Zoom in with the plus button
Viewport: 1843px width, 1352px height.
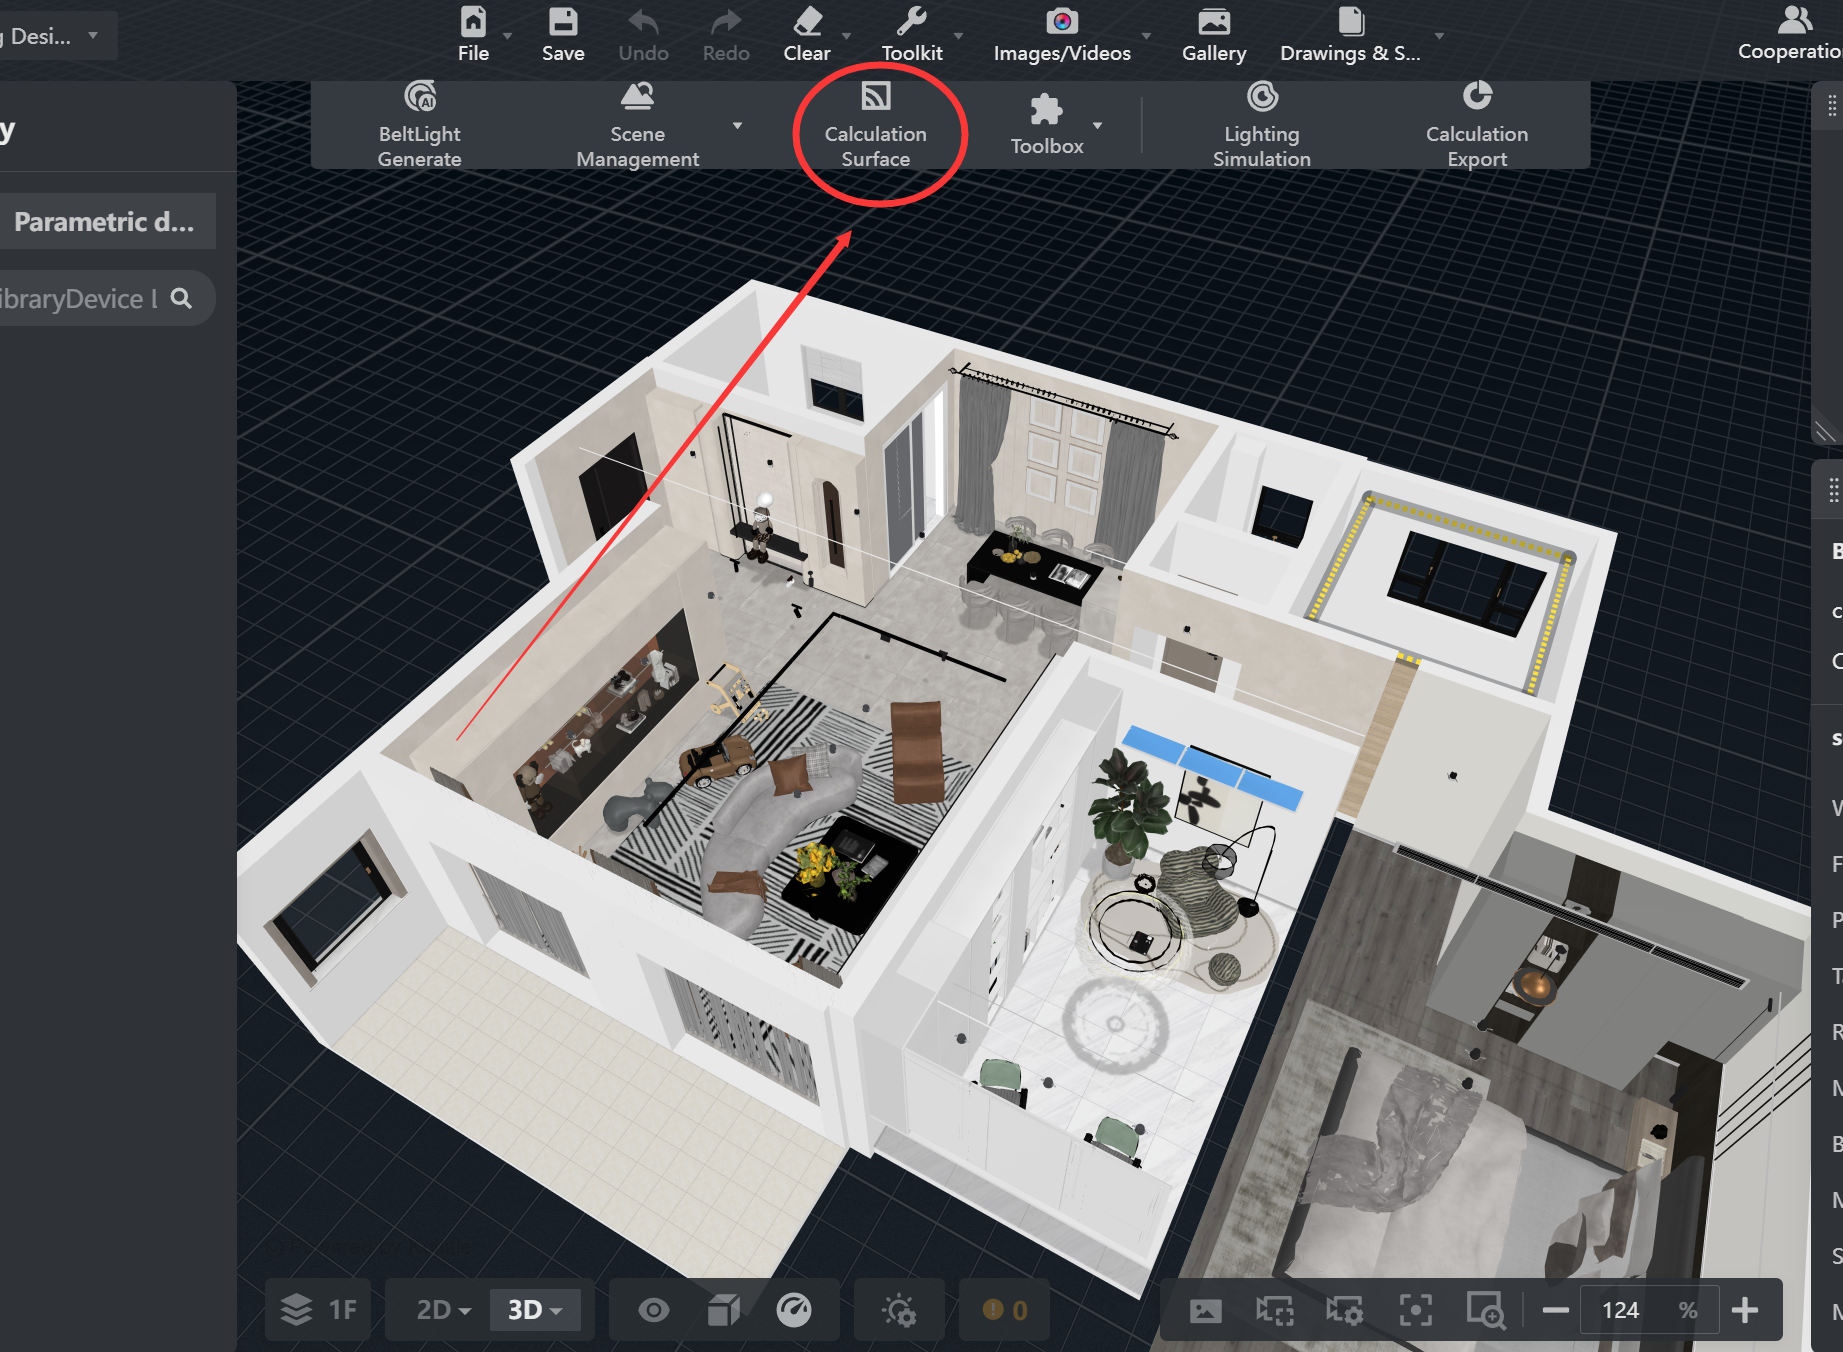(1745, 1310)
